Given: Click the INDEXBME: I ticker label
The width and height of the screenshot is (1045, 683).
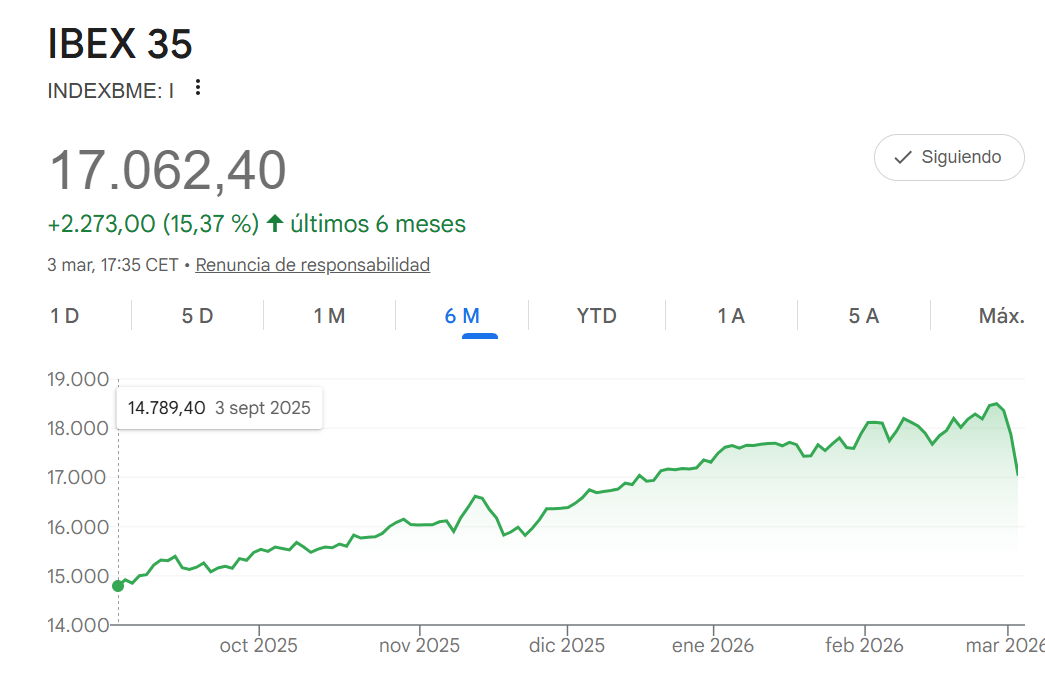Looking at the screenshot, I should click(x=110, y=90).
